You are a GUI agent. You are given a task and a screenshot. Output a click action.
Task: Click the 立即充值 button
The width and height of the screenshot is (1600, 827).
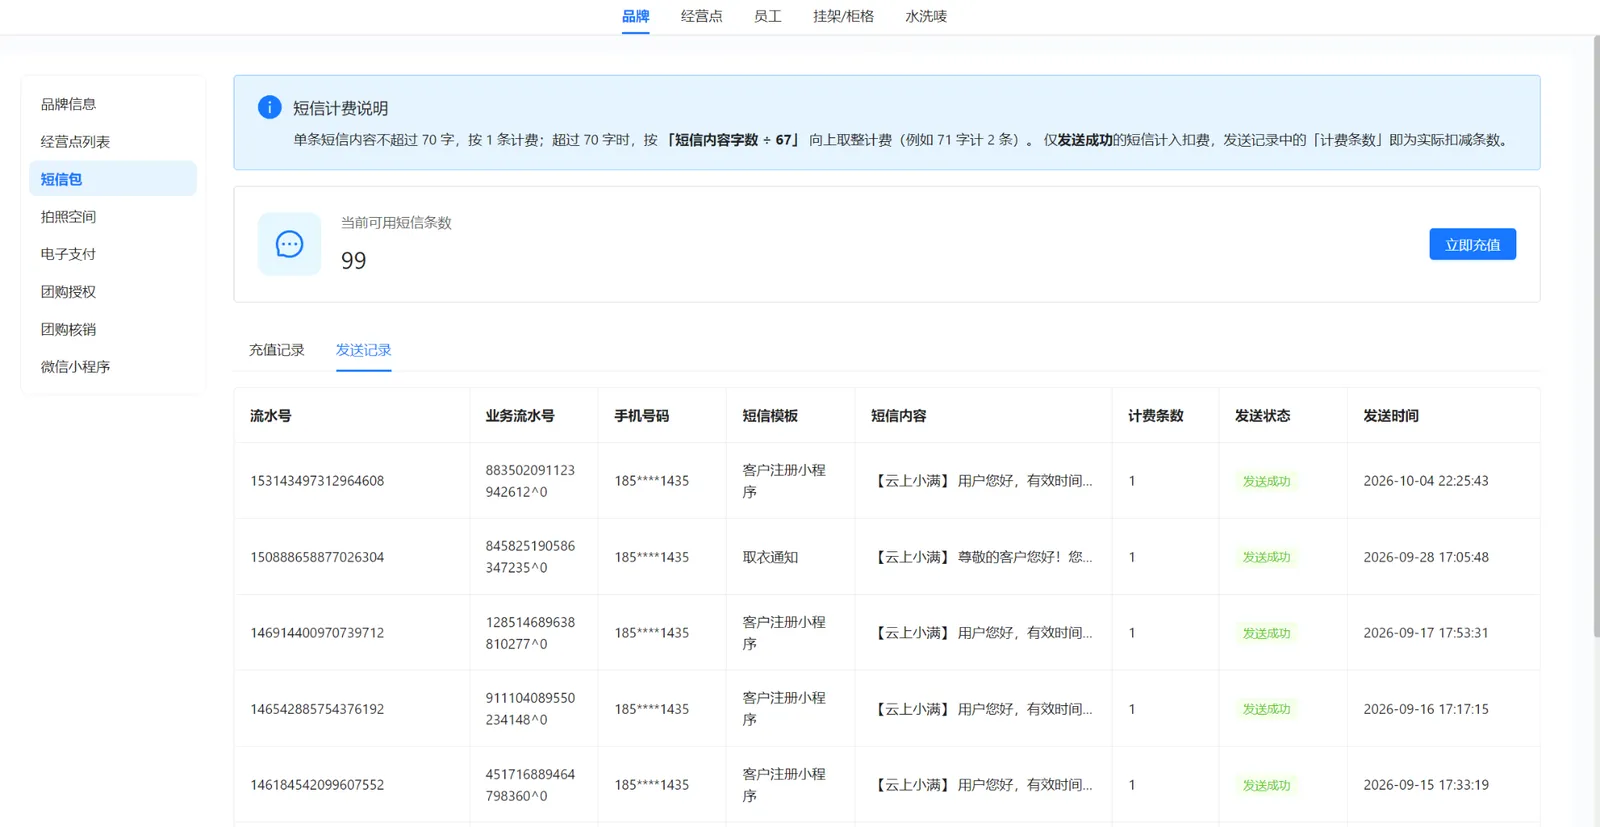[x=1472, y=244]
